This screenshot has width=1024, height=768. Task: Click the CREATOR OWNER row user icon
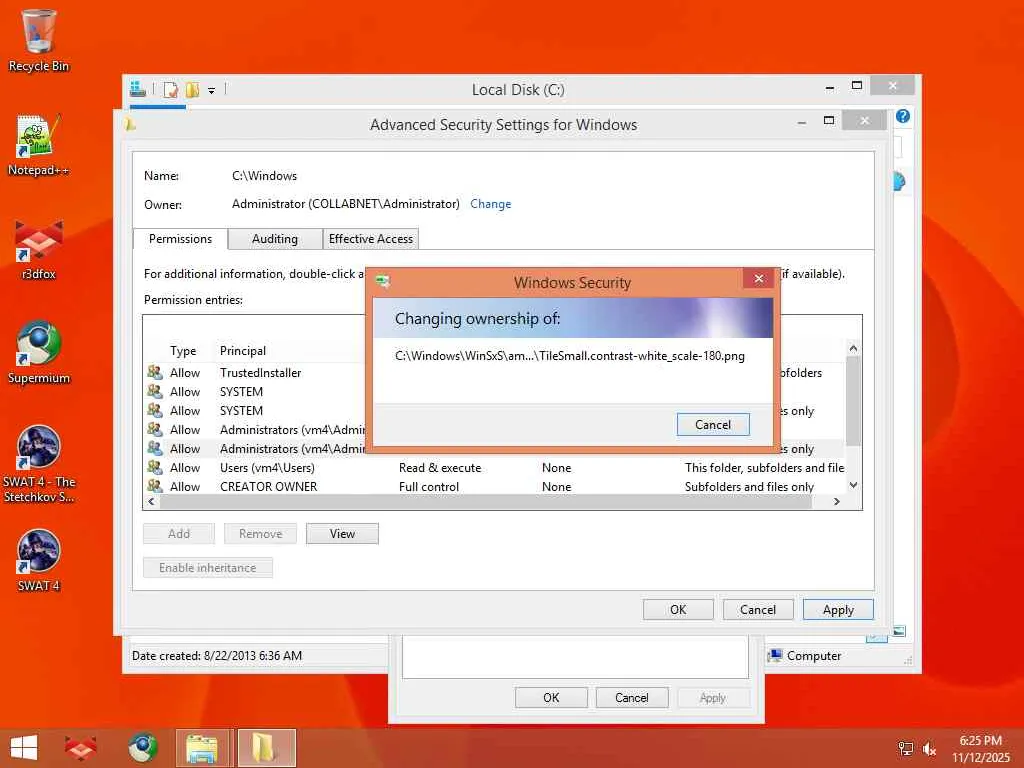tap(155, 487)
